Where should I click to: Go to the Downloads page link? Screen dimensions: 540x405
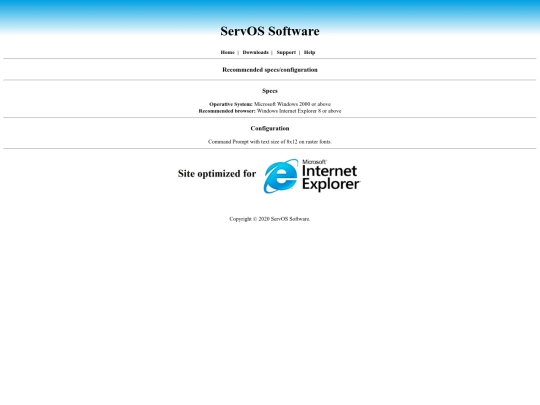[x=255, y=52]
